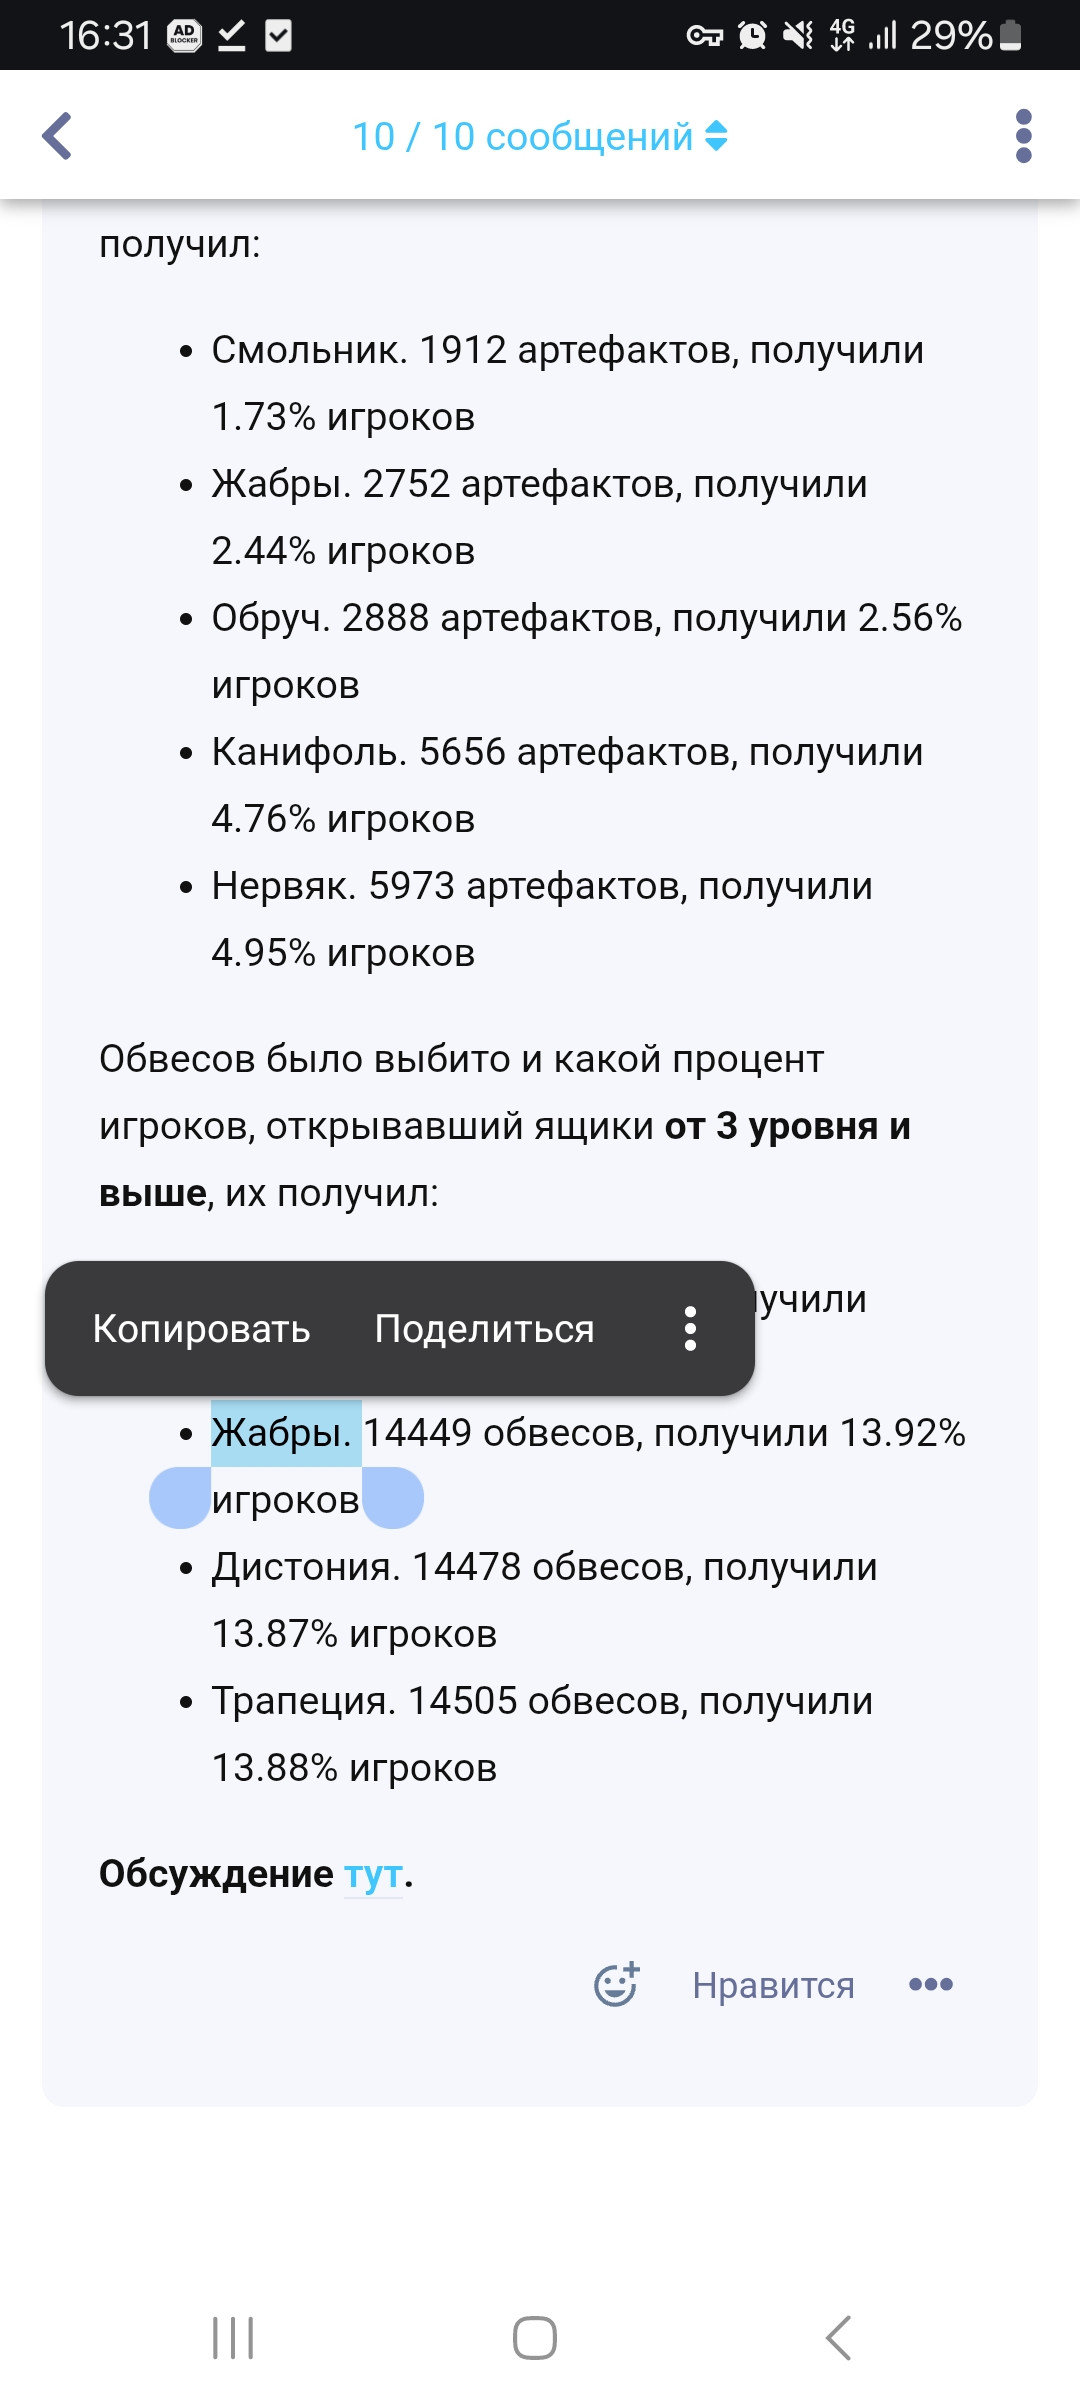Tap the alarm icon in status bar

[752, 36]
